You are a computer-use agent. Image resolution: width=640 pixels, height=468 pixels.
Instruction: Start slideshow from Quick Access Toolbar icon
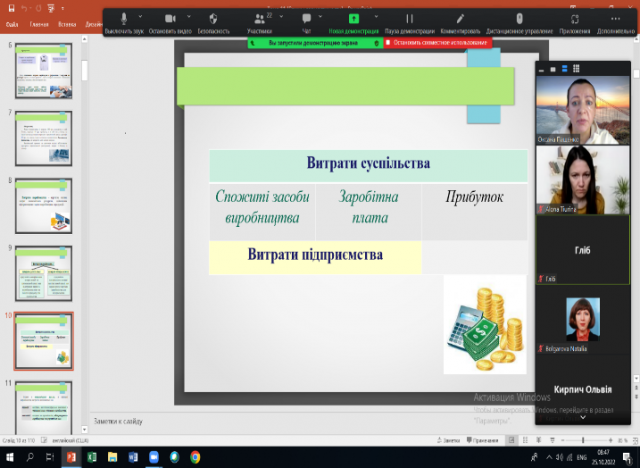51,8
